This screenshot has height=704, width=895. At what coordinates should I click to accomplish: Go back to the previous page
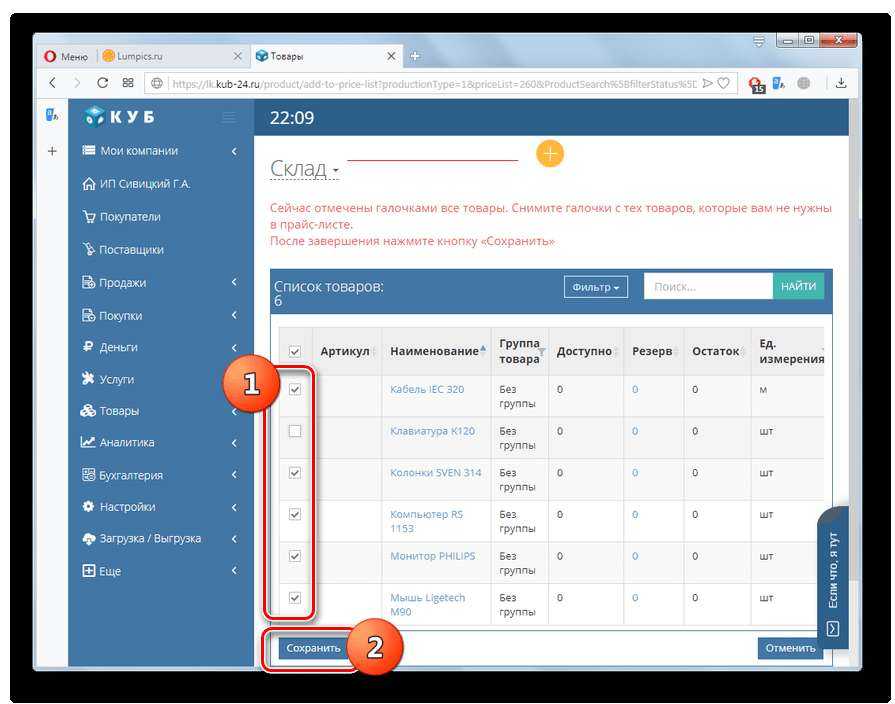coord(53,83)
